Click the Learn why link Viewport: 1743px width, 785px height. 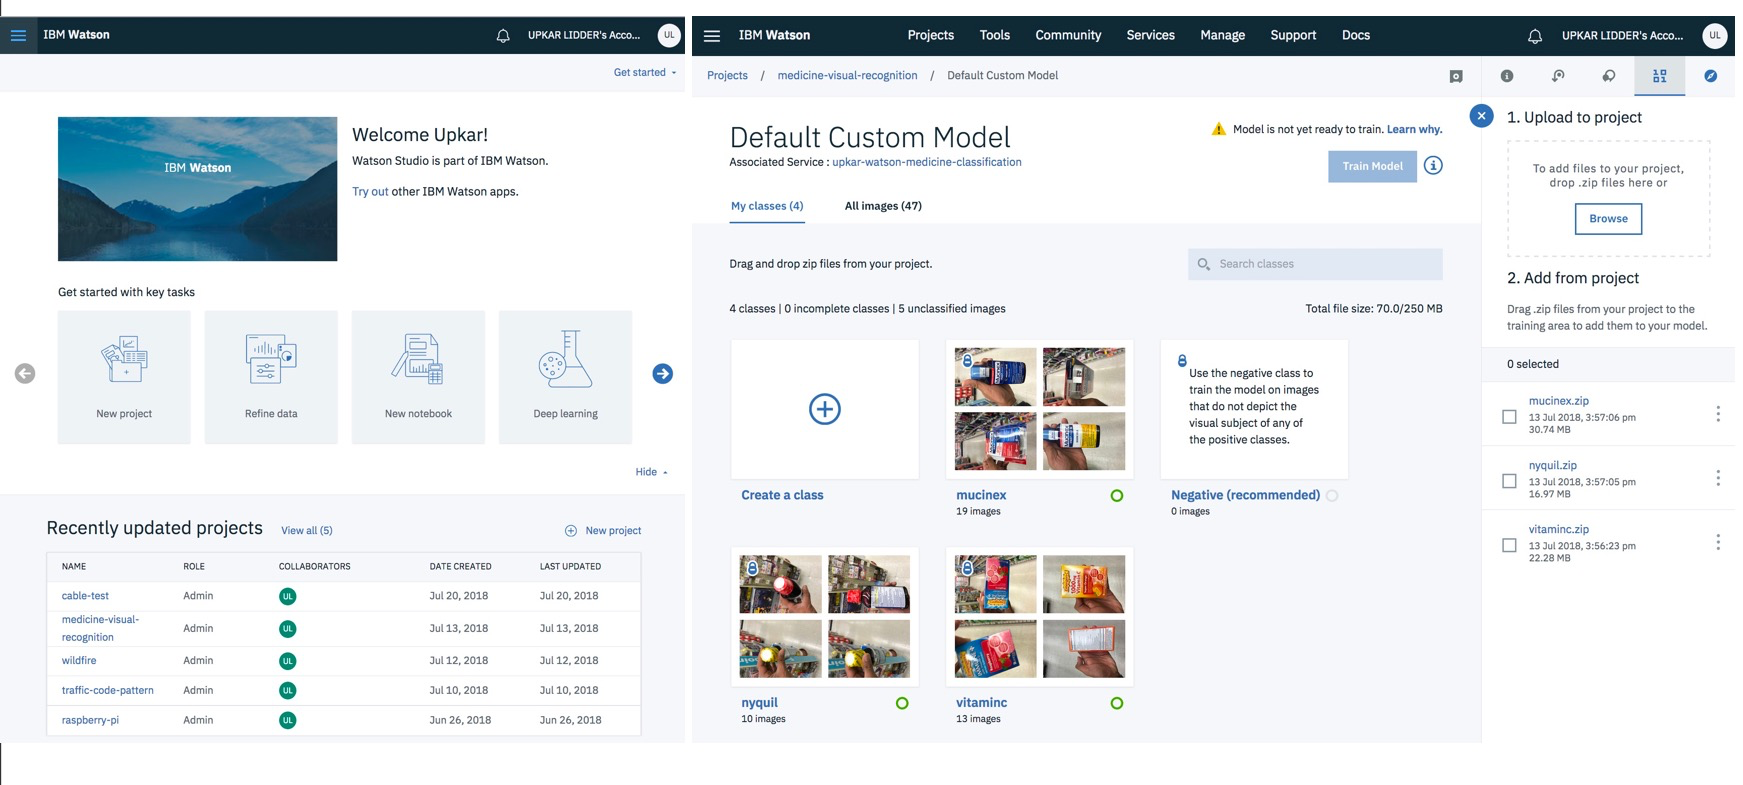pos(1414,129)
